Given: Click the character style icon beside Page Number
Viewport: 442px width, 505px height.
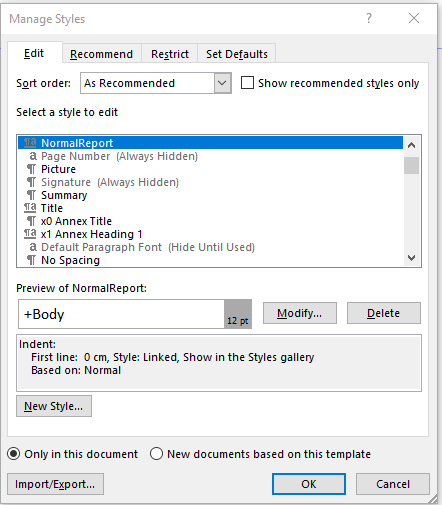Looking at the screenshot, I should (x=33, y=156).
